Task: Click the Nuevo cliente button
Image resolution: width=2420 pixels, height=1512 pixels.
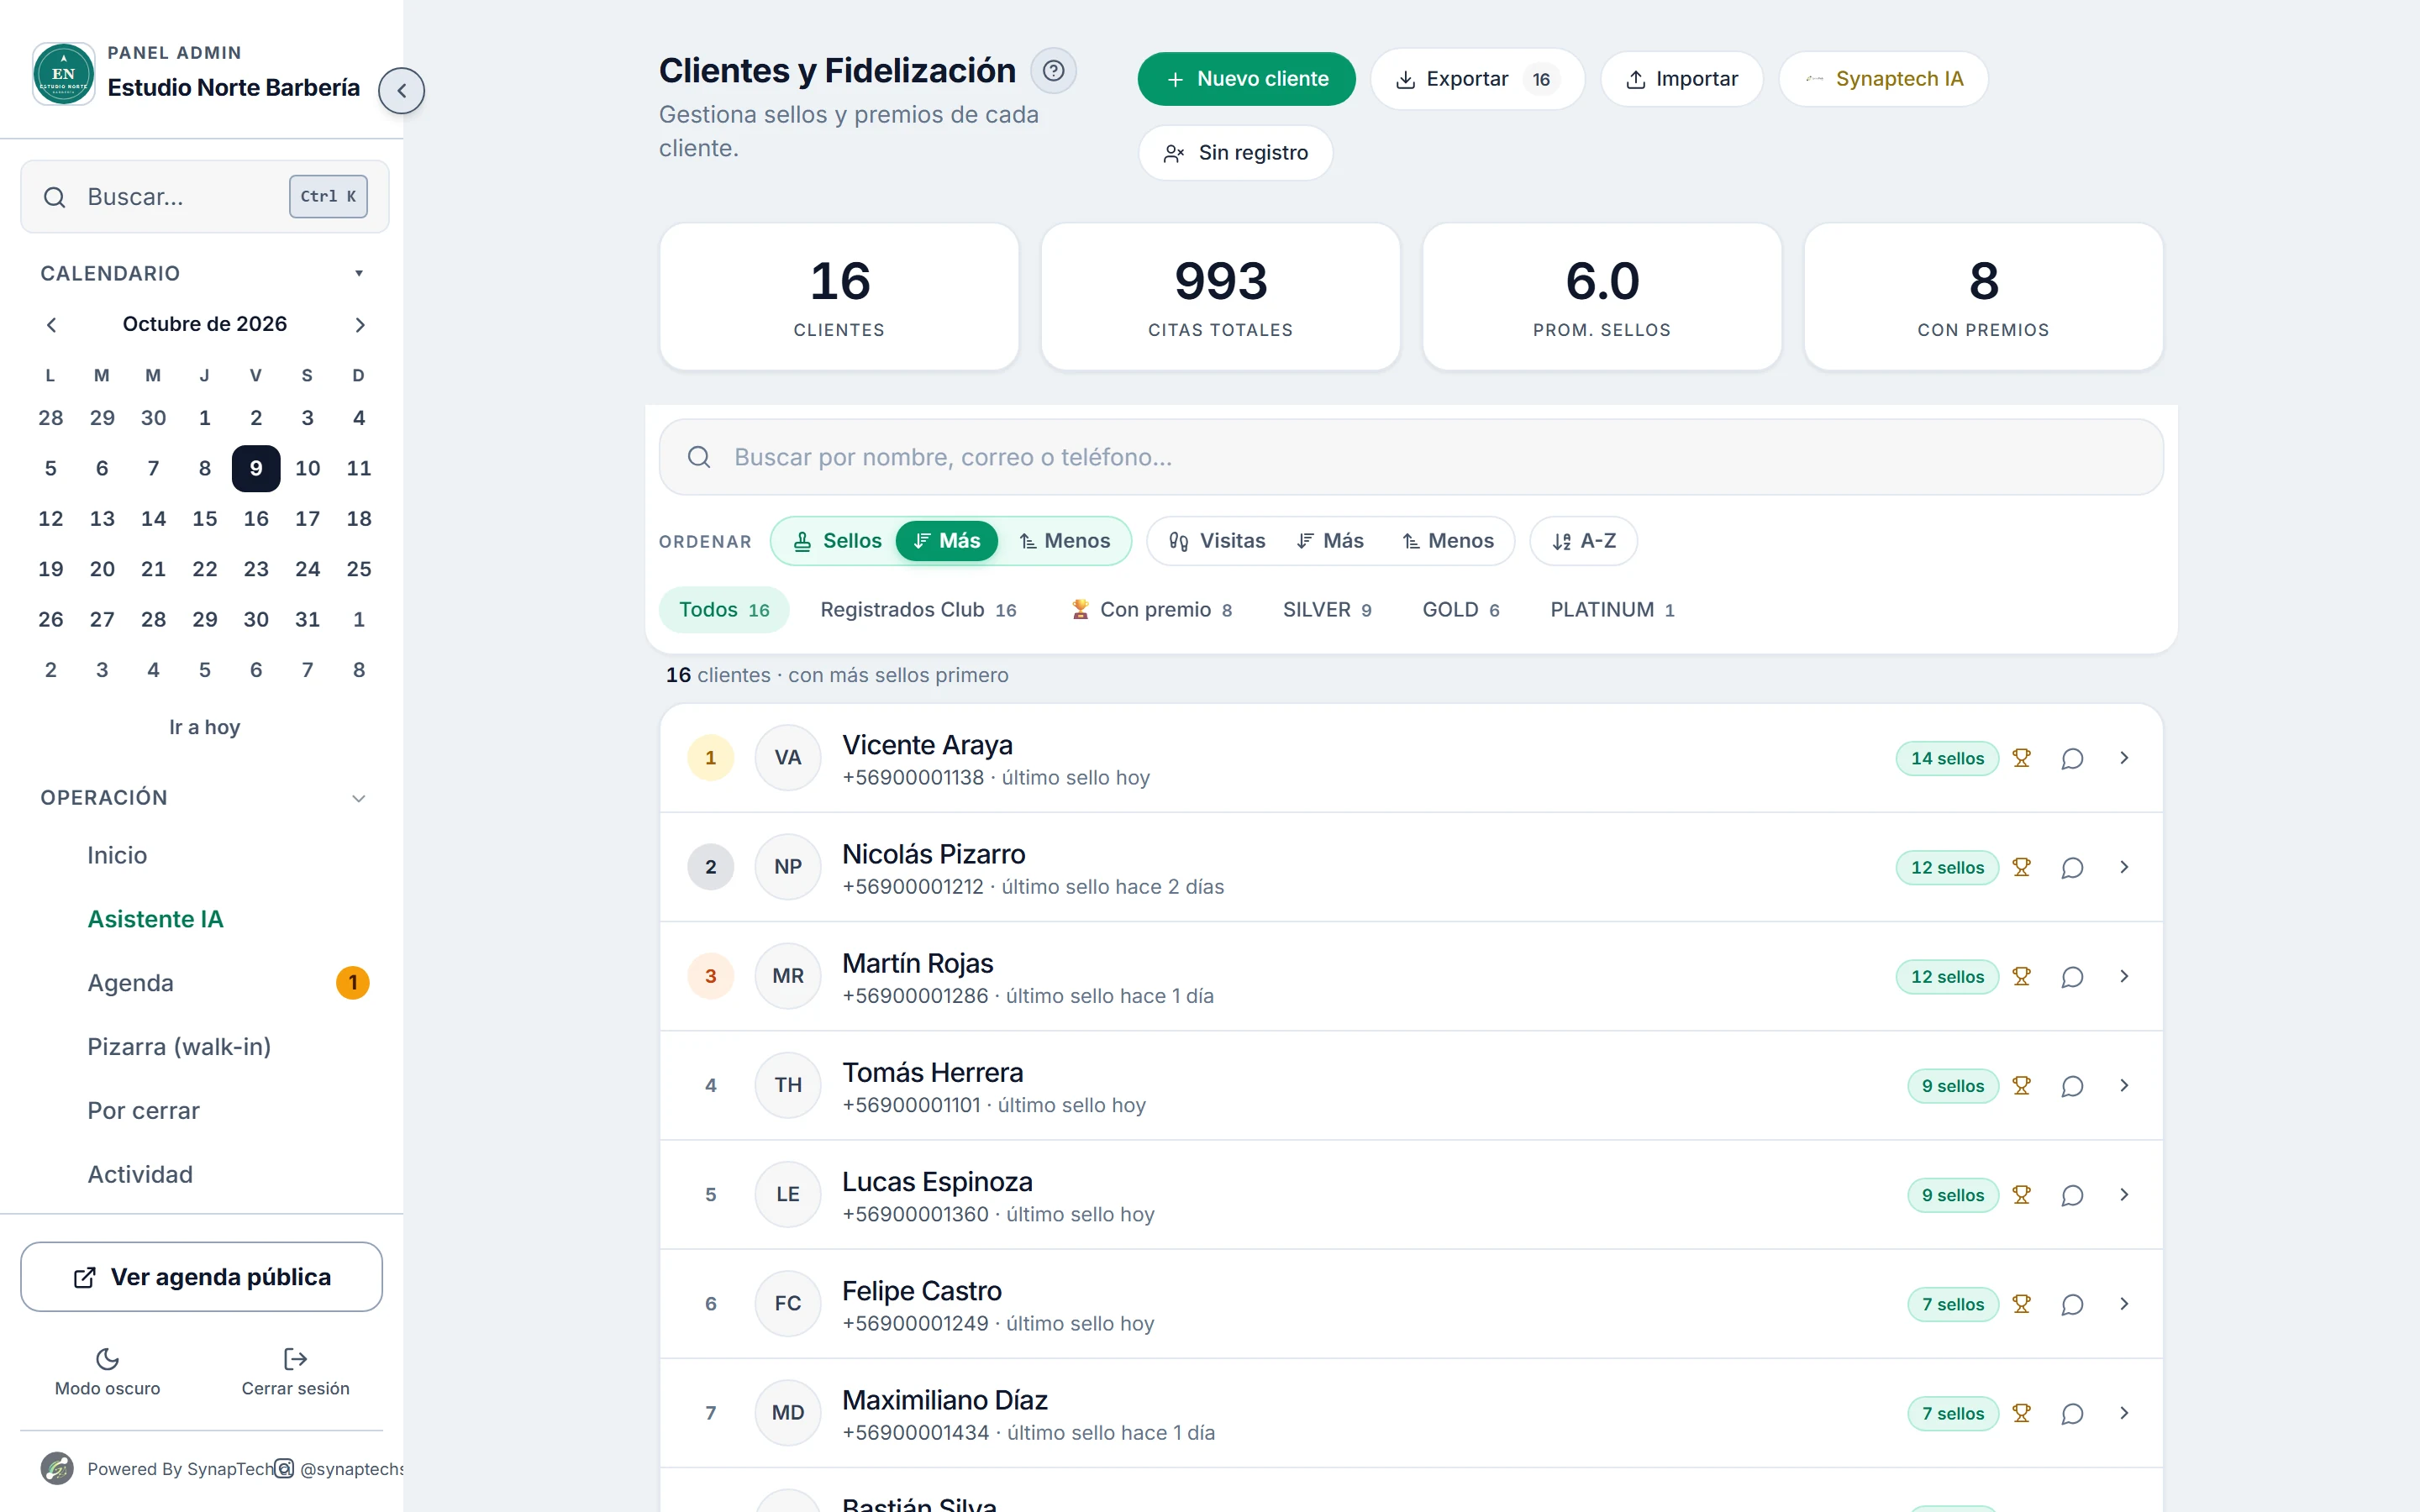Action: tap(1246, 79)
